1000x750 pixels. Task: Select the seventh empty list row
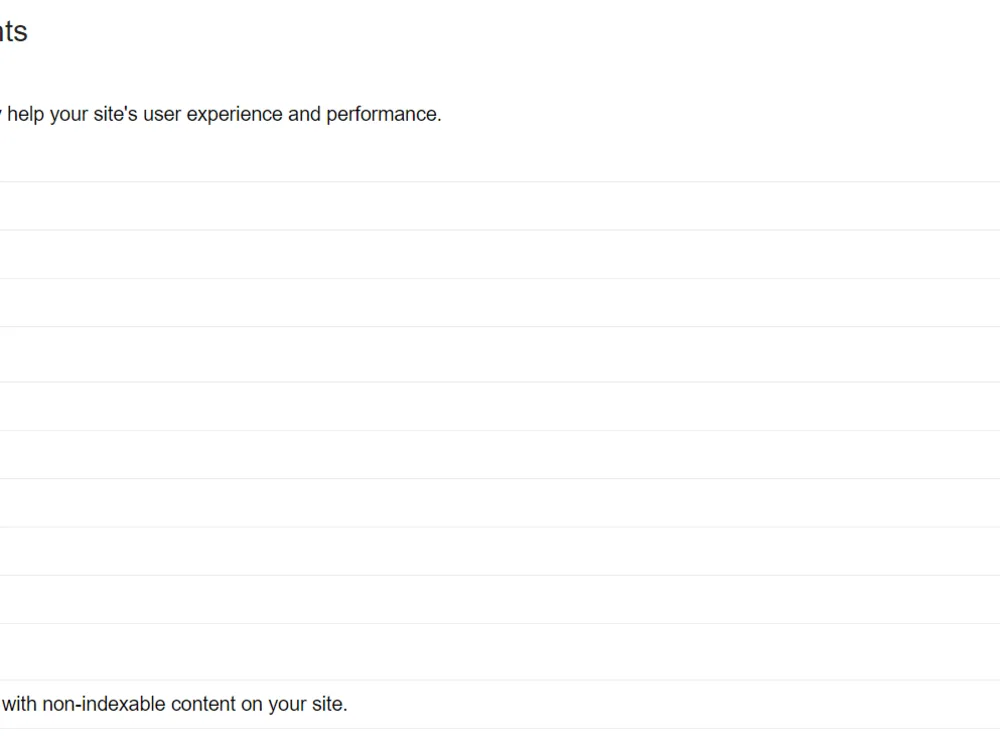[x=500, y=503]
